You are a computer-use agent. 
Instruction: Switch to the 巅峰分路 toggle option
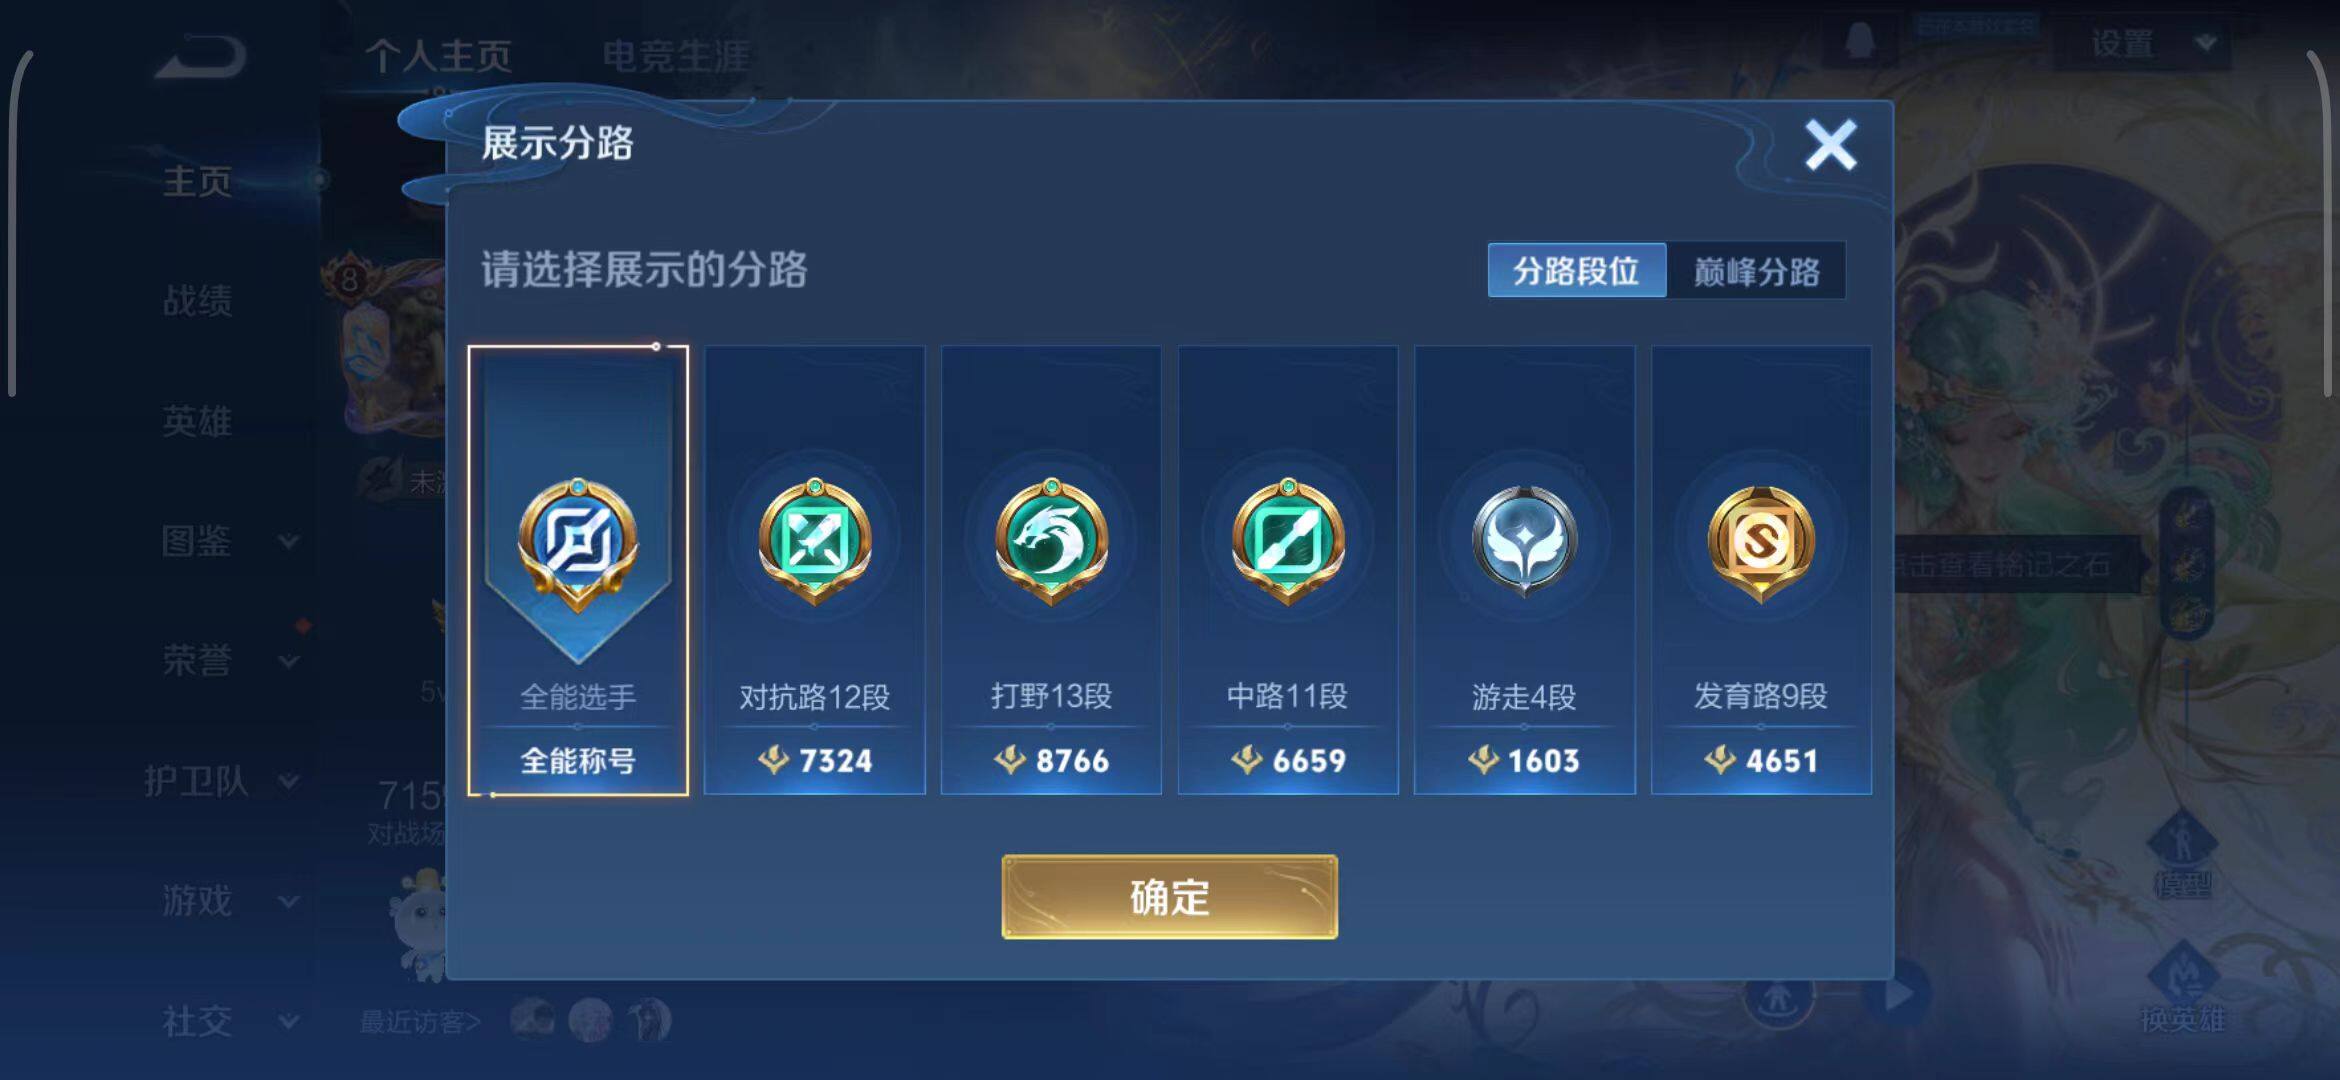coord(1756,270)
